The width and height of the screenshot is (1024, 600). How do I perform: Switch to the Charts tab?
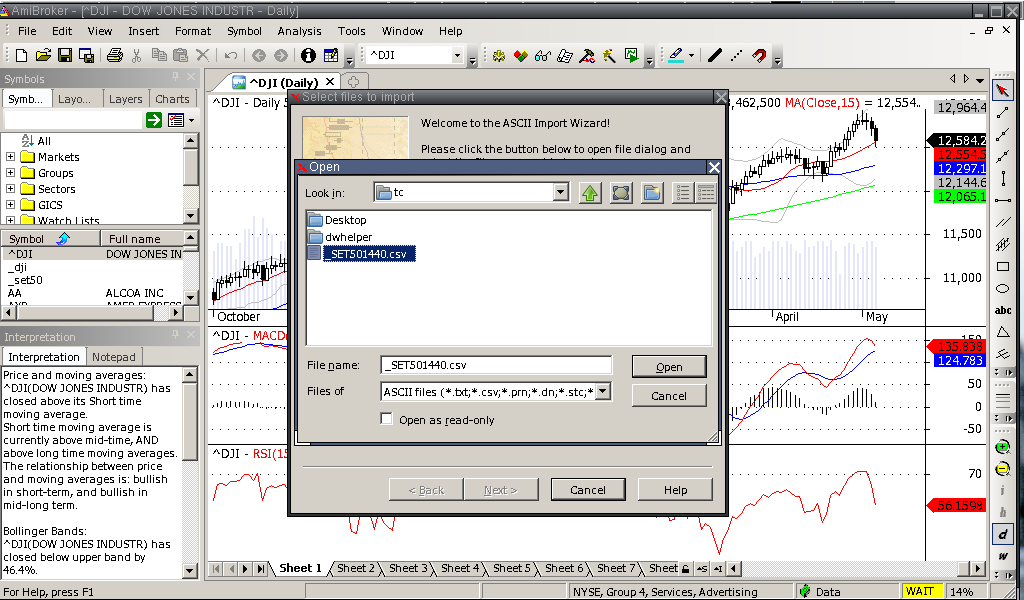pyautogui.click(x=172, y=99)
